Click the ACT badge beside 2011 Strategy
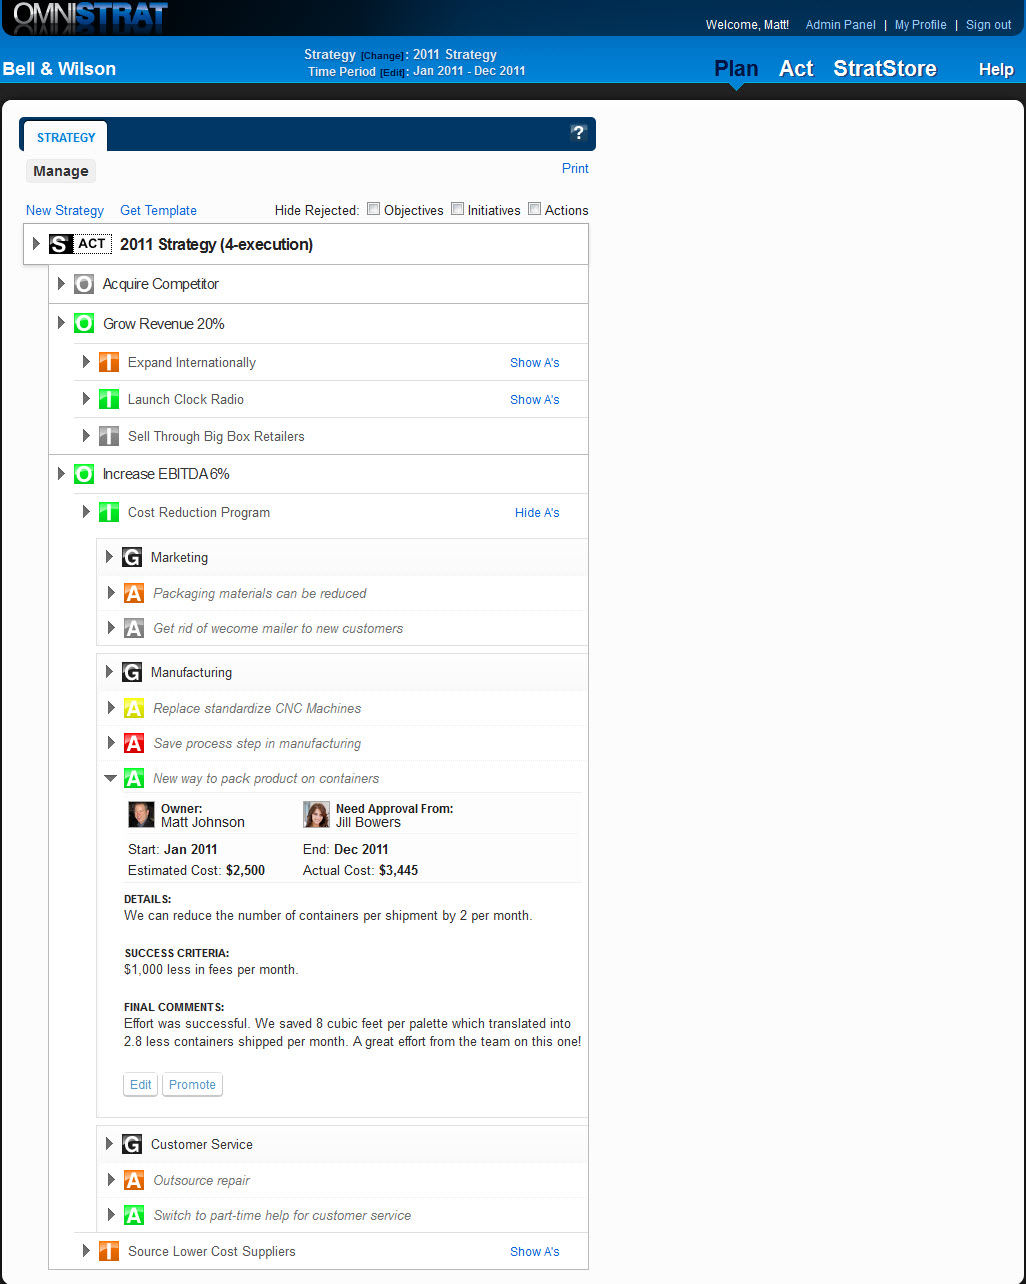Image resolution: width=1026 pixels, height=1284 pixels. 92,244
